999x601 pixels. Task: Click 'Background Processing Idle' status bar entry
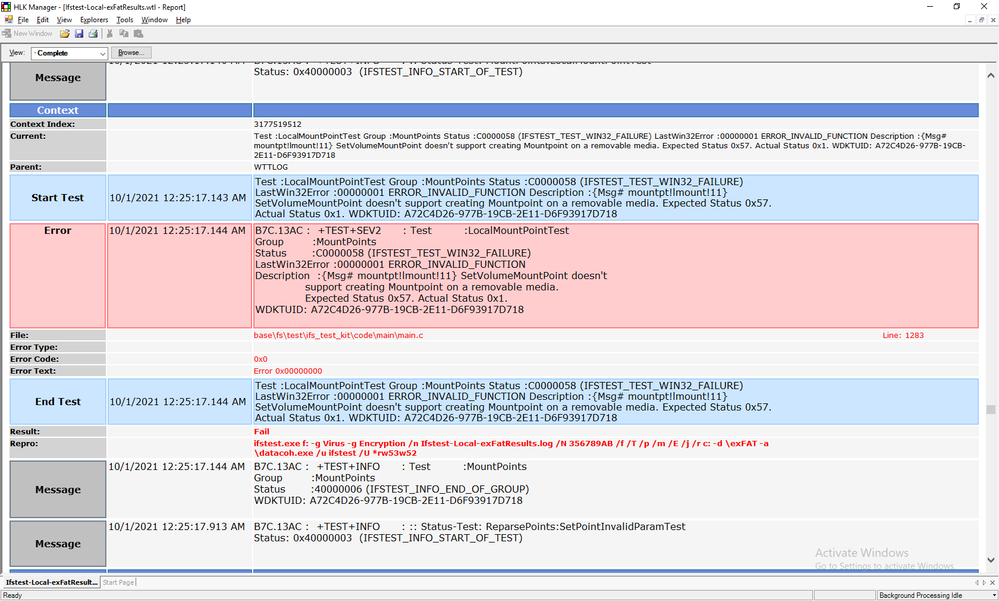(921, 595)
